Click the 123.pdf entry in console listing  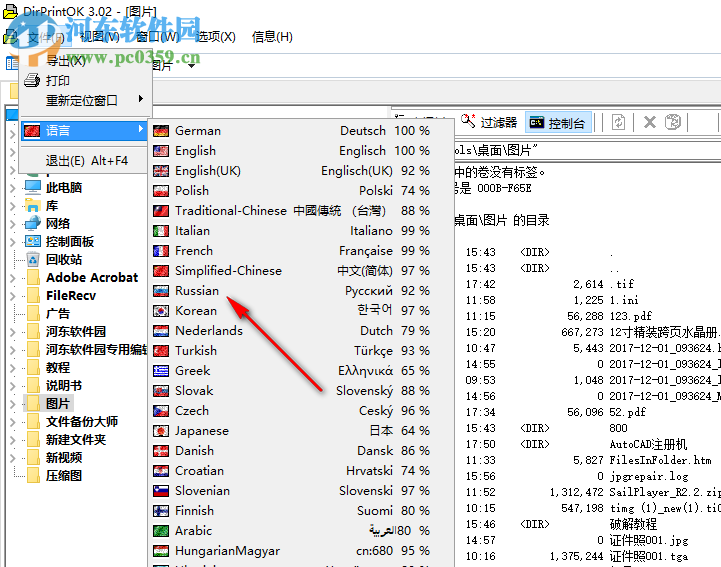(630, 316)
